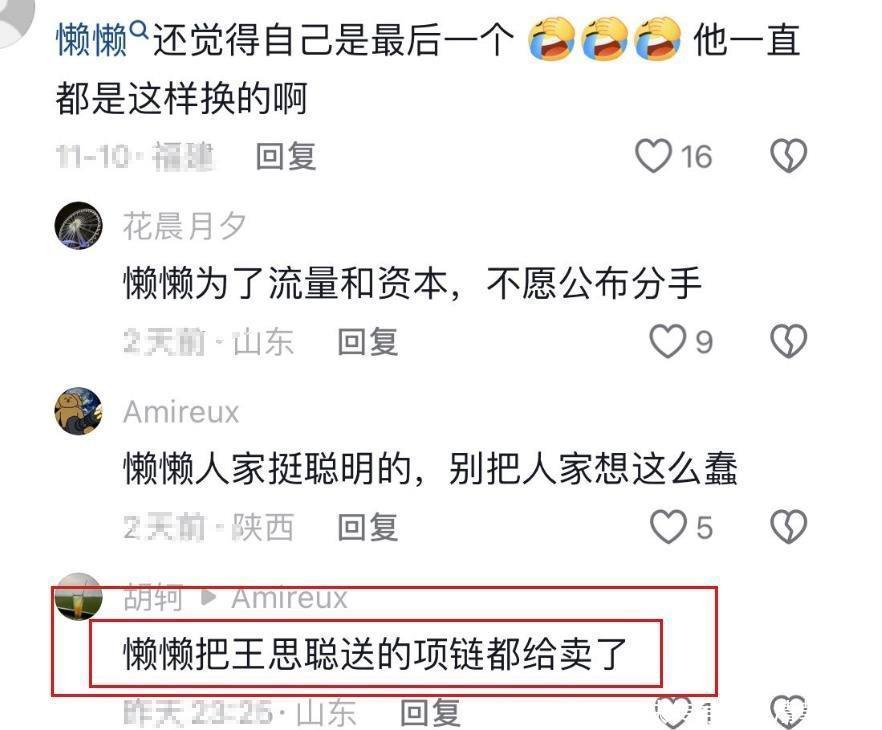Tap broken heart on Amireux's comment
Screen dimensions: 882x730
789,527
